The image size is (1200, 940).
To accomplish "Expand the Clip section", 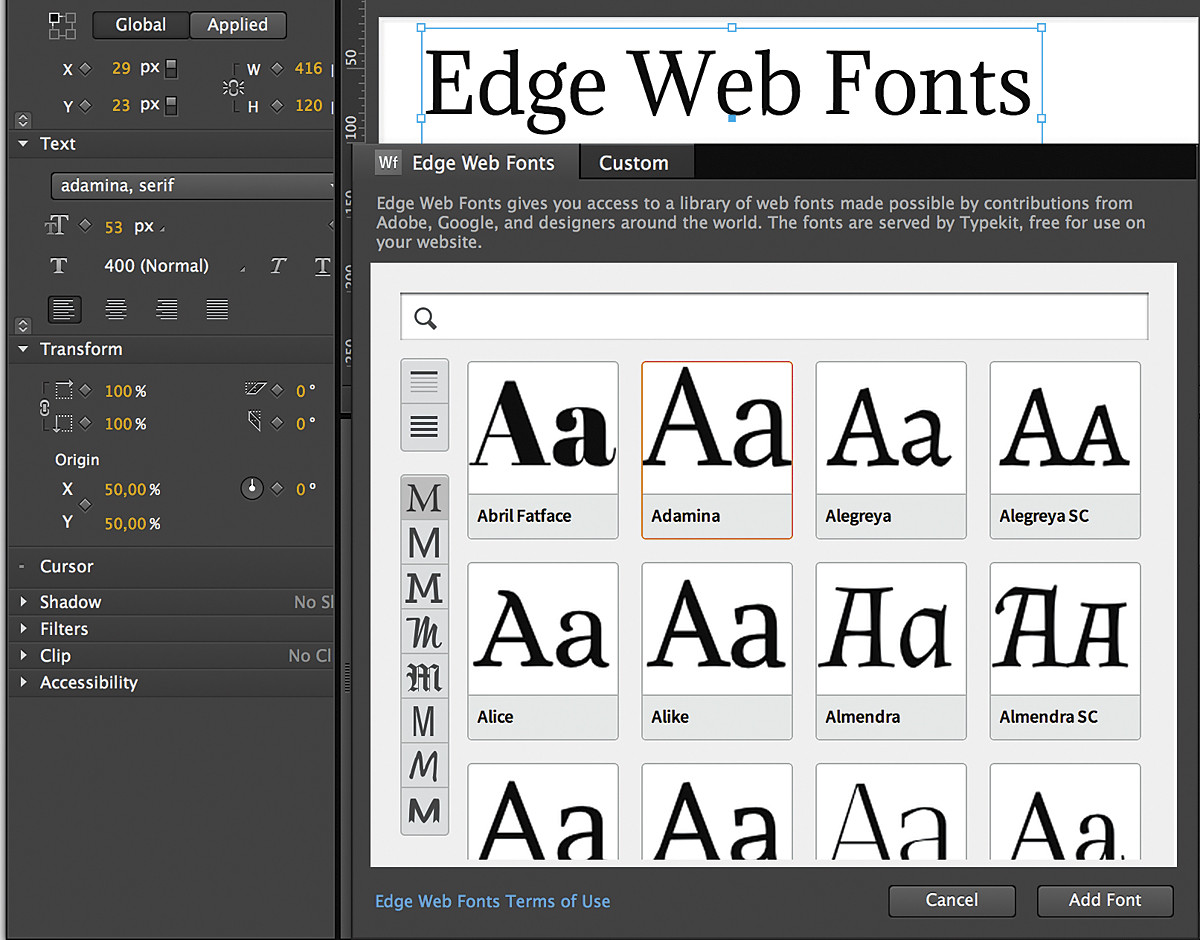I will (23, 656).
